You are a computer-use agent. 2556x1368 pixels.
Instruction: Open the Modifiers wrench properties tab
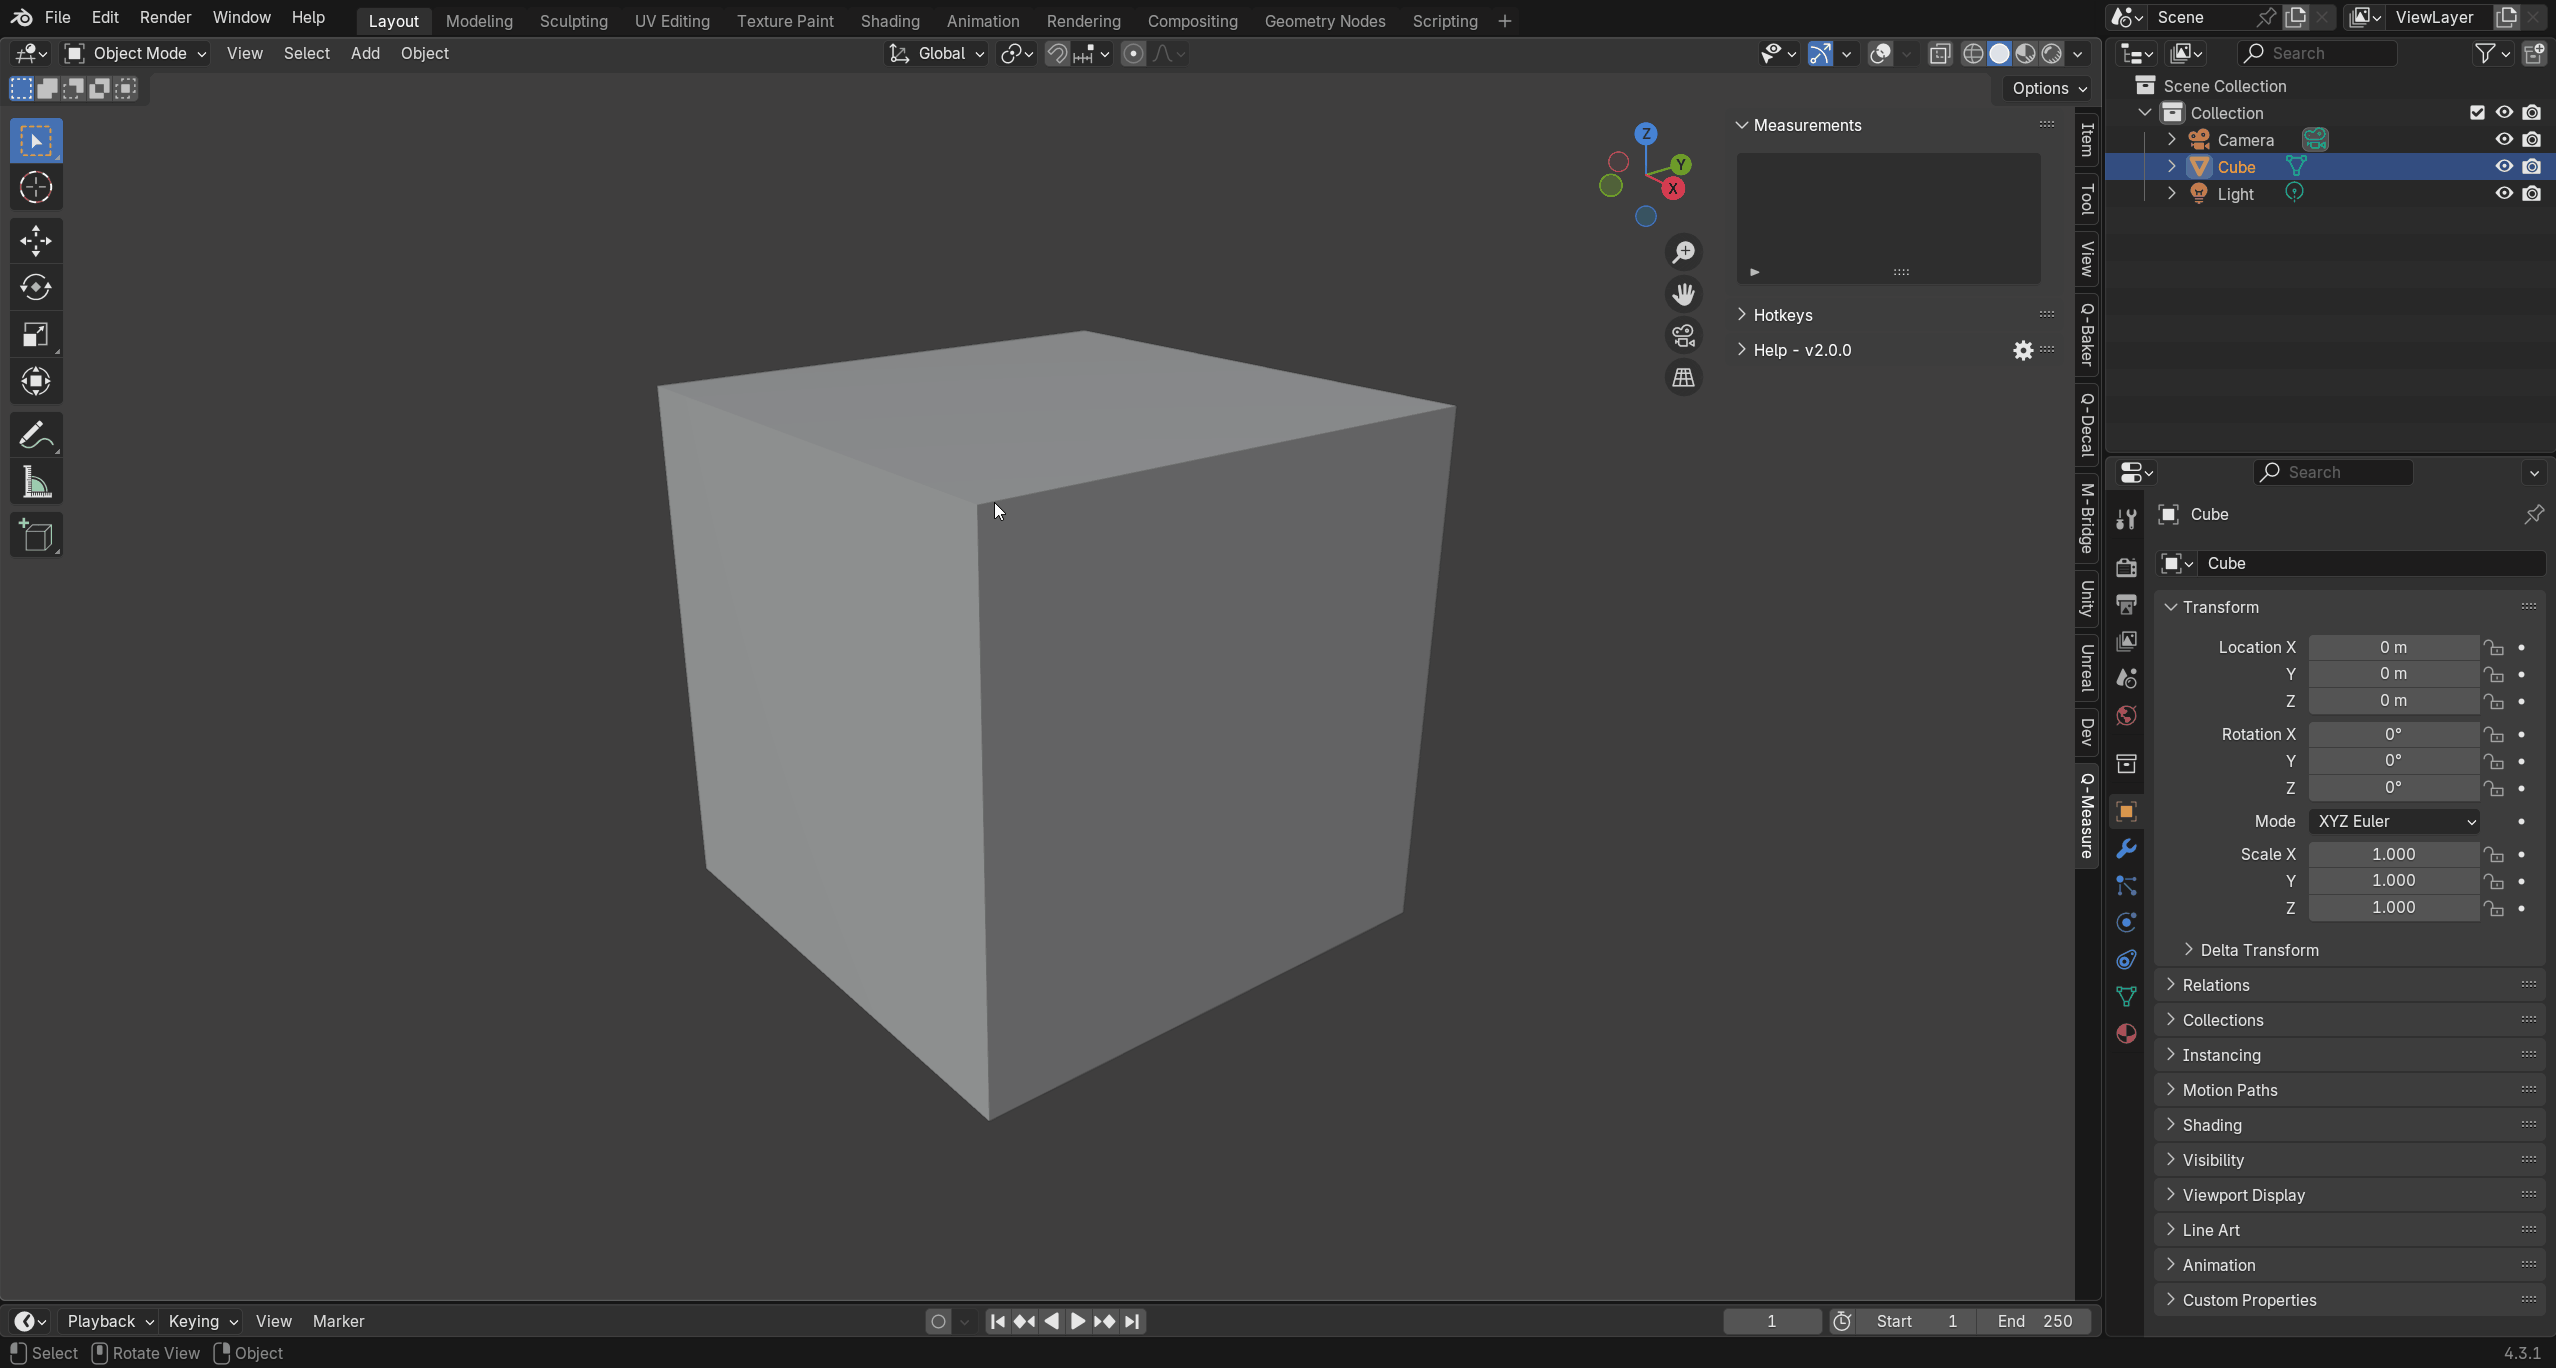pyautogui.click(x=2126, y=849)
